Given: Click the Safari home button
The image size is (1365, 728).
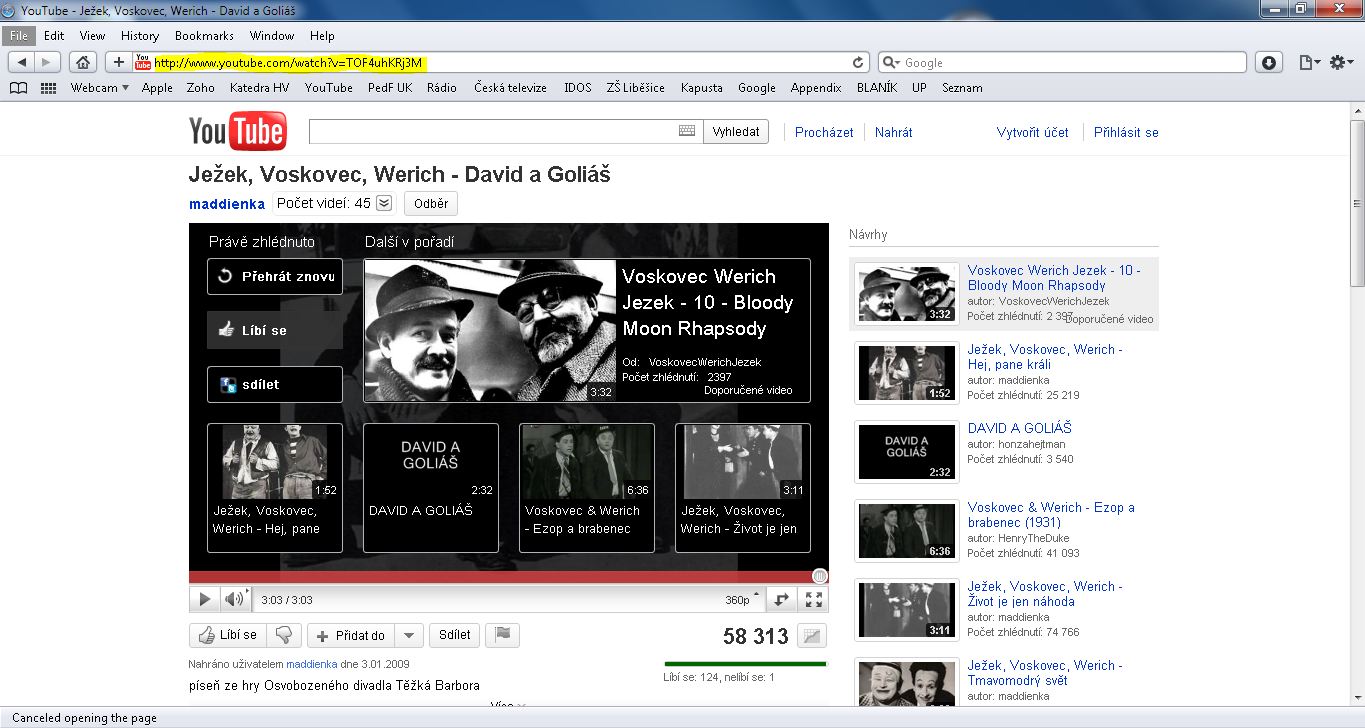Looking at the screenshot, I should (84, 62).
